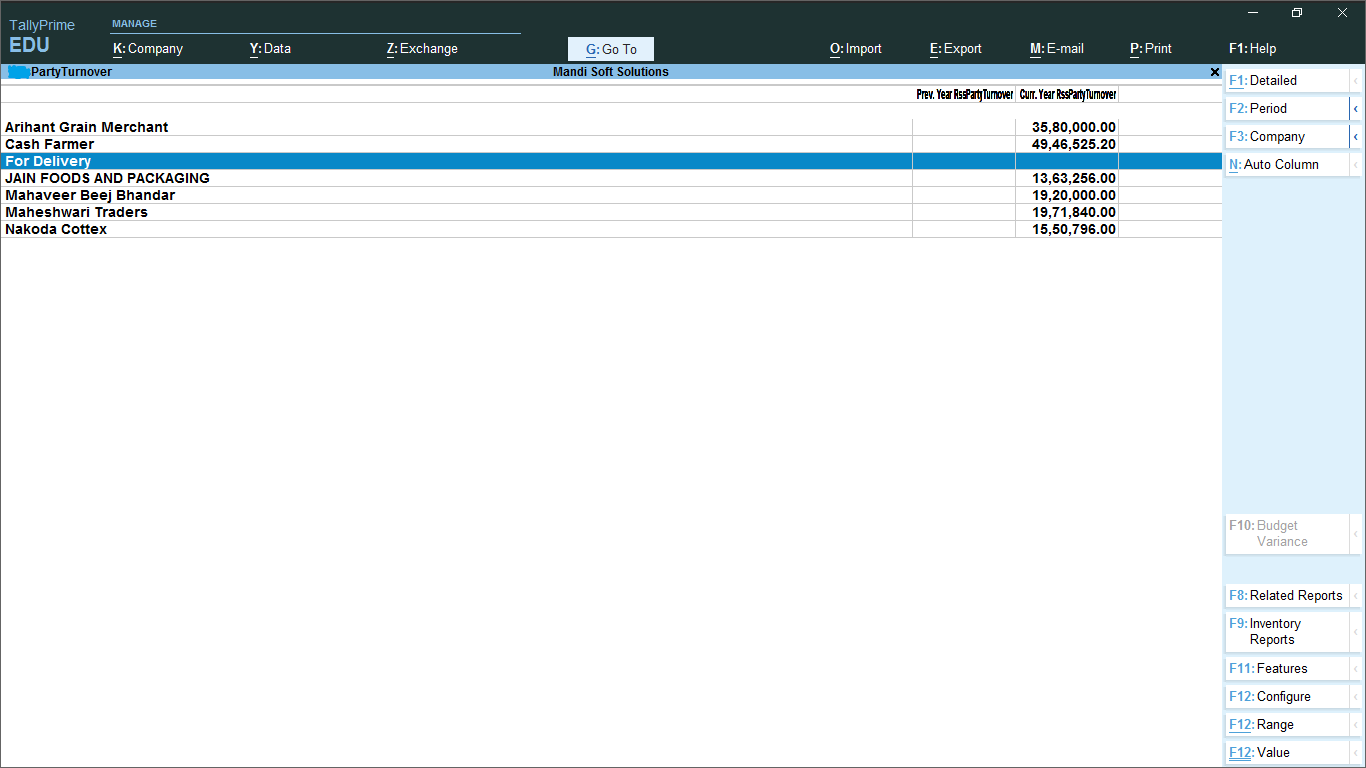Click the PartyTurnover report icon
The height and width of the screenshot is (768, 1366).
tap(18, 72)
